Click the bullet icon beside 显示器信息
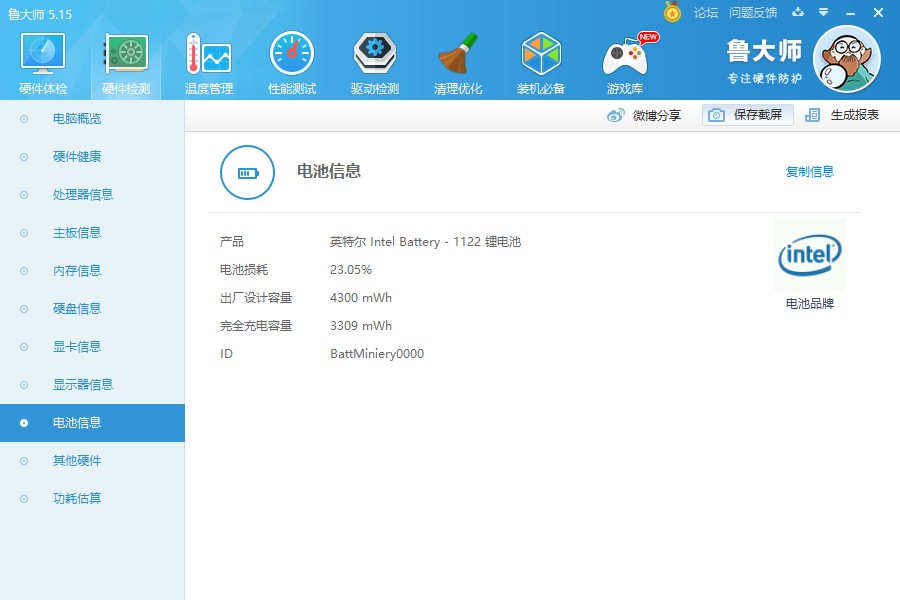Screen dimensions: 900x600 coord(24,384)
